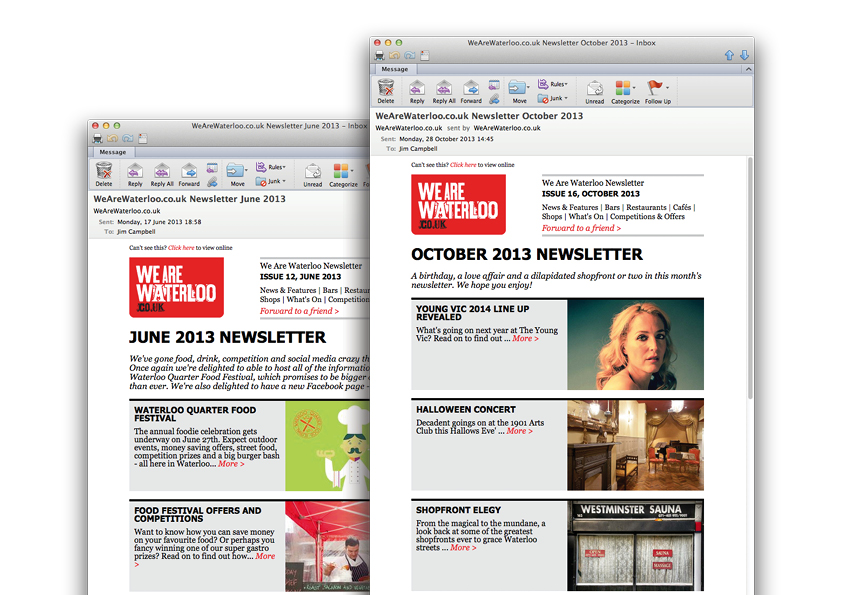Reply All in the October message window
Viewport: 842px width, 595px height.
click(444, 91)
